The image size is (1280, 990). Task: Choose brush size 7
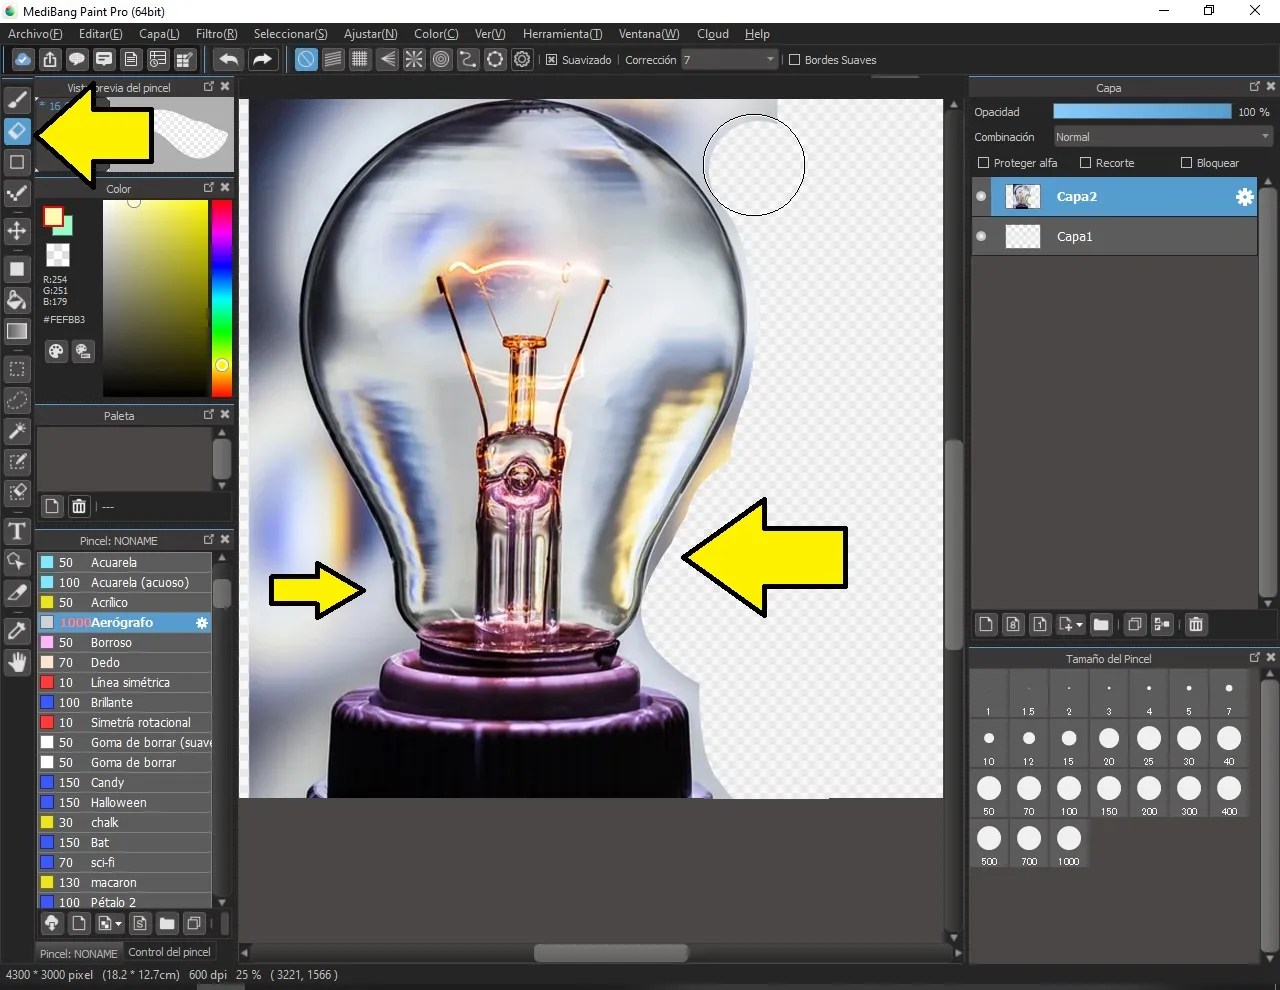(x=1229, y=693)
